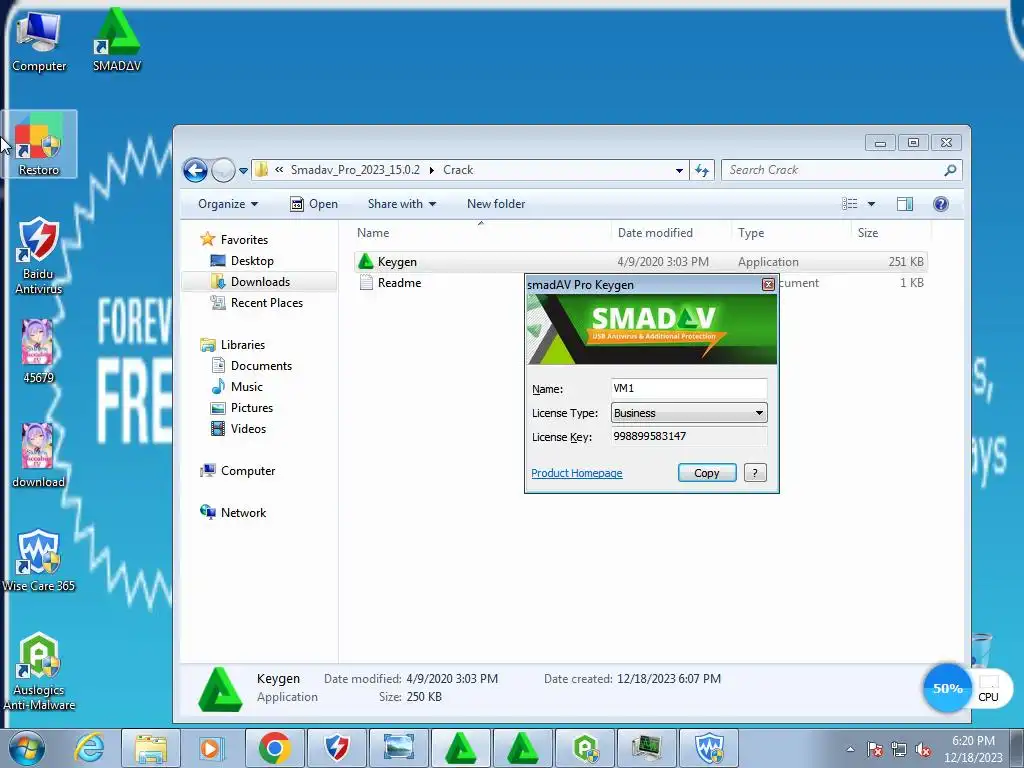The image size is (1024, 768).
Task: Open the Computer desktop icon
Action: coord(39,42)
